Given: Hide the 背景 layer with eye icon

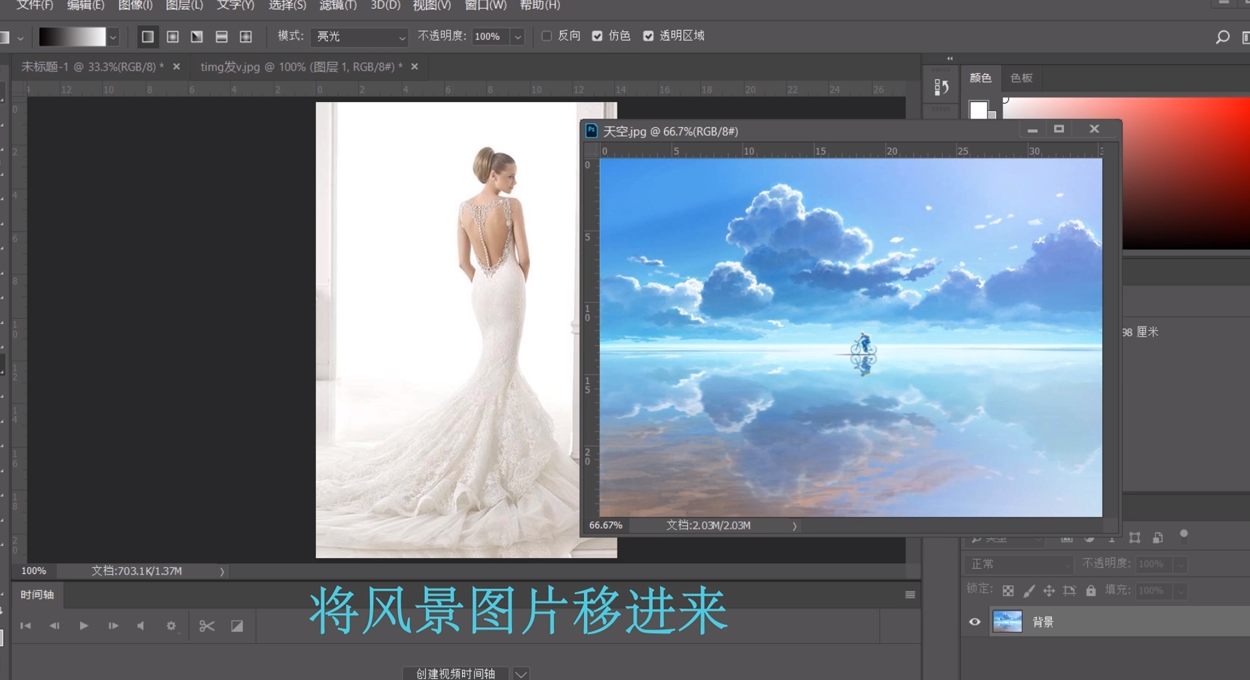Looking at the screenshot, I should click(975, 622).
